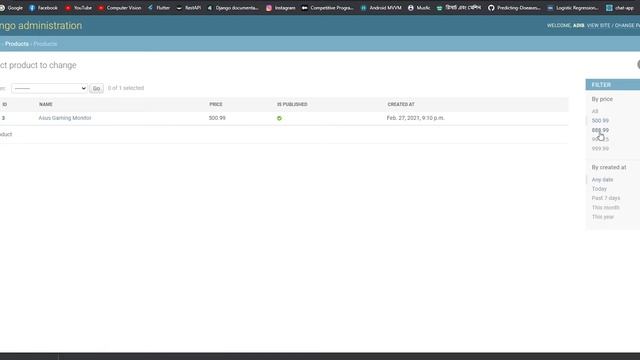Open the Android MVVM bookmark

381,8
